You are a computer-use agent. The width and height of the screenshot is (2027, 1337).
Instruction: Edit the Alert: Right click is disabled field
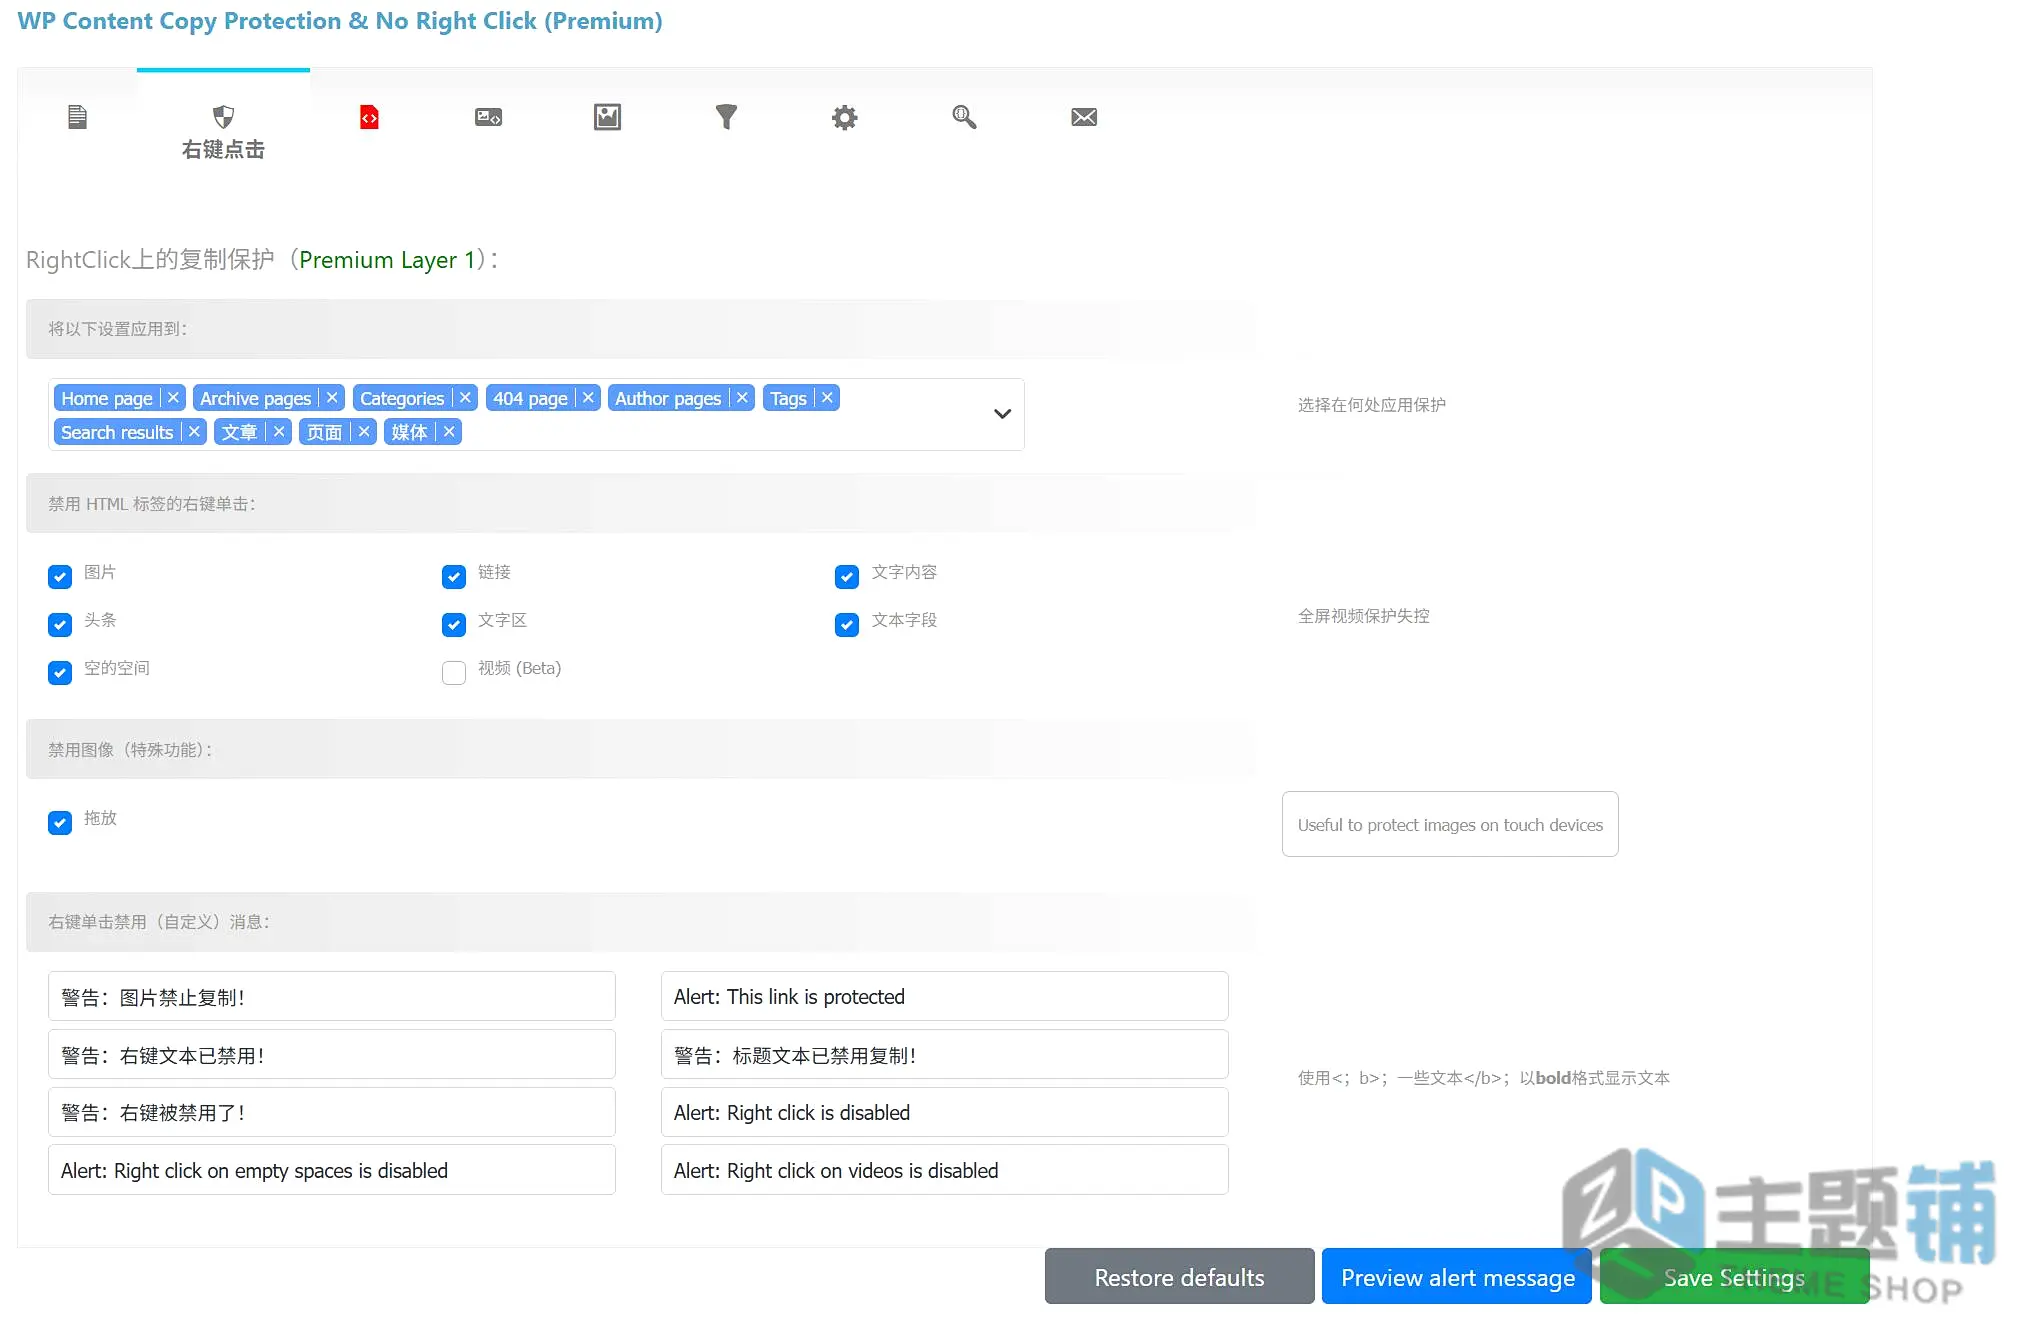click(x=945, y=1112)
